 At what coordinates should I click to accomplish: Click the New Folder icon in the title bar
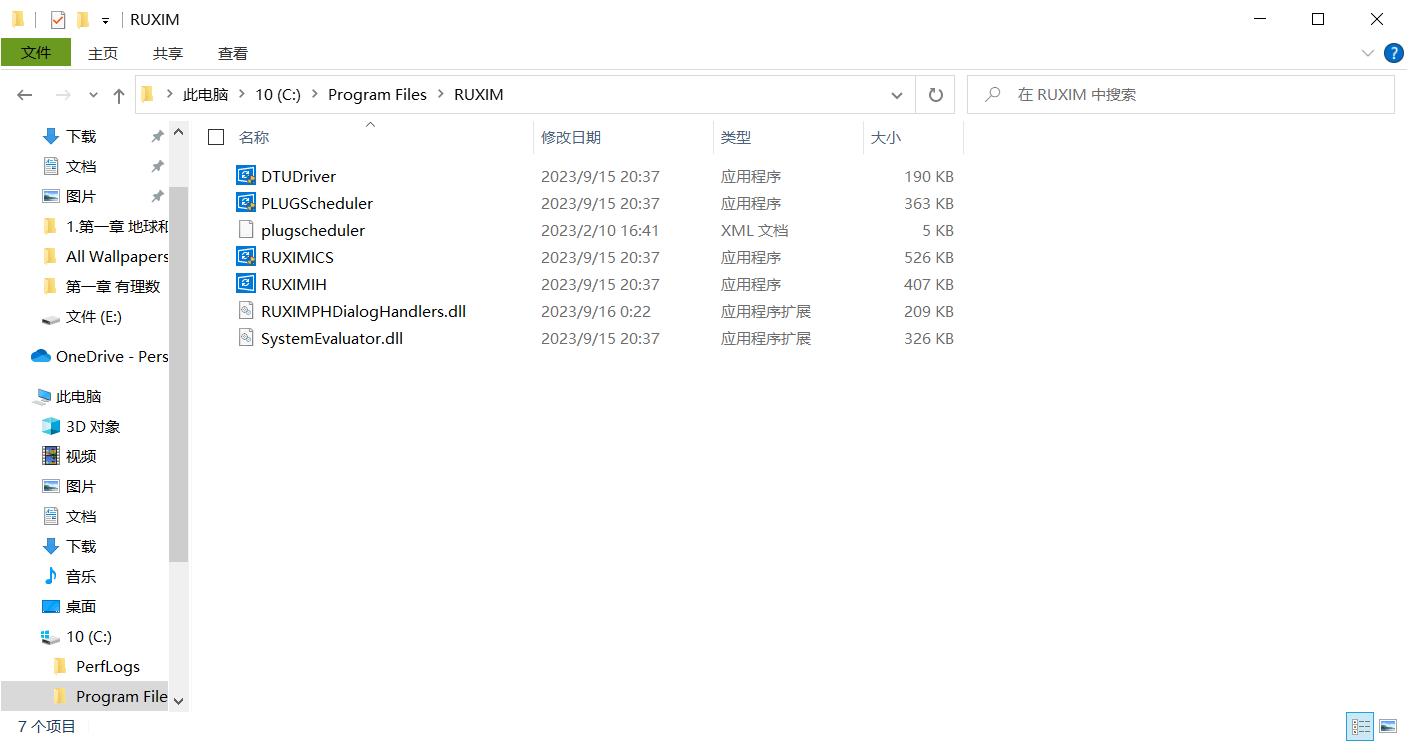coord(83,19)
